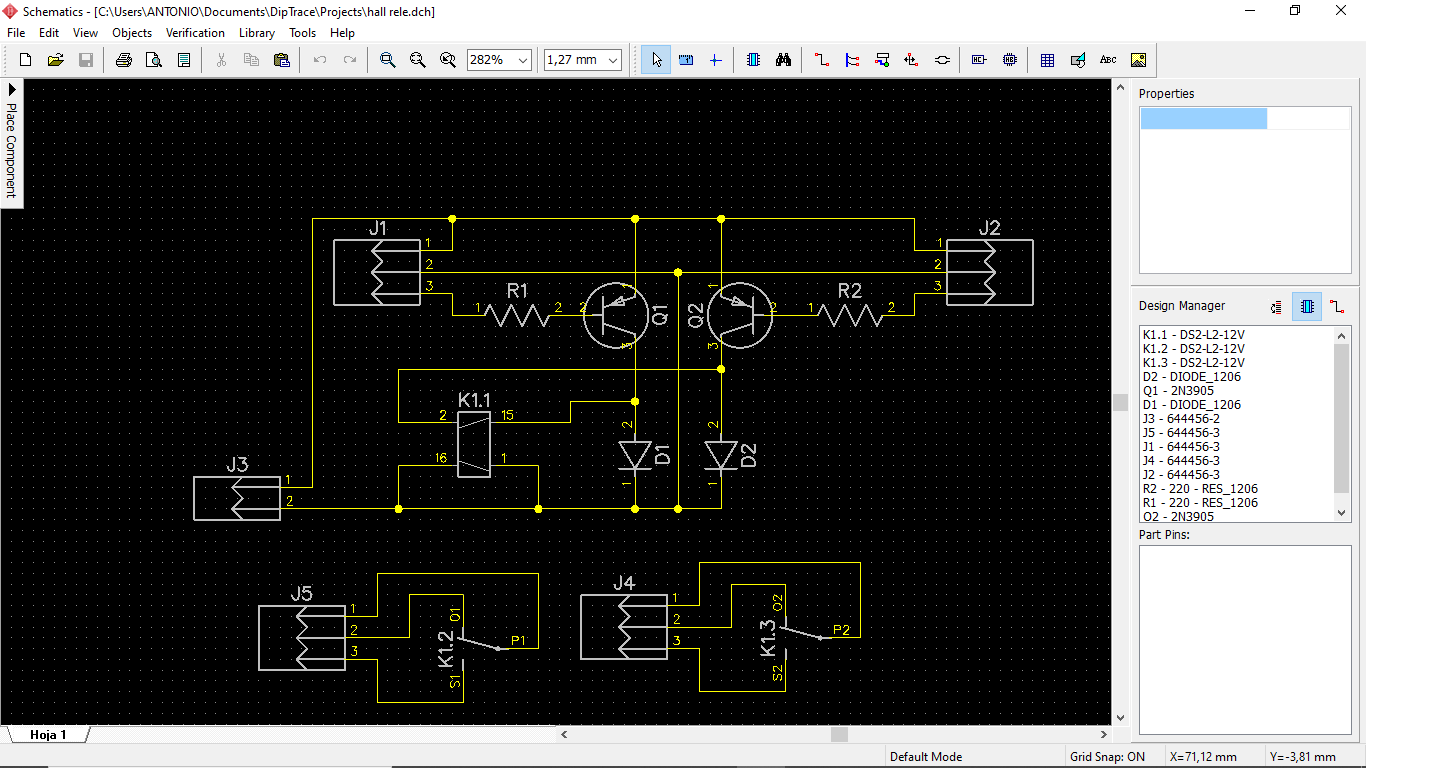Select resistor R2 symbol on schematic
This screenshot has width=1434, height=768.
[x=849, y=316]
